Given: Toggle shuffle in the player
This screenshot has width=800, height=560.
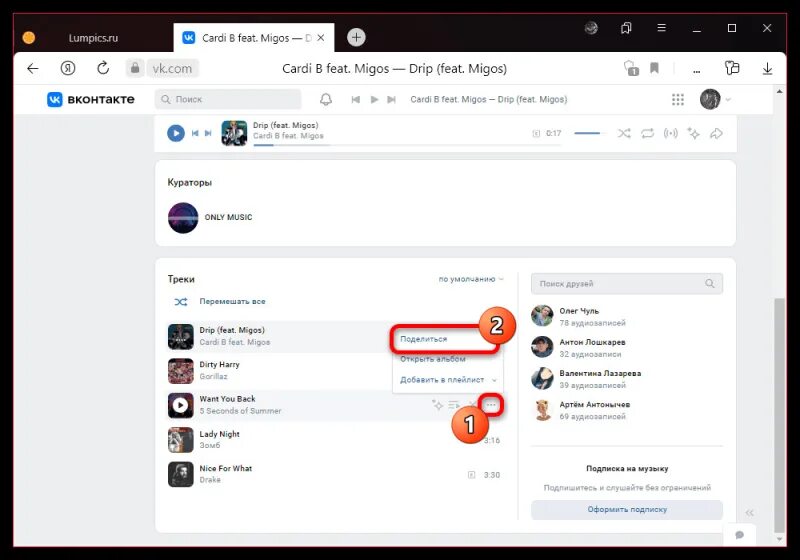Looking at the screenshot, I should [624, 133].
